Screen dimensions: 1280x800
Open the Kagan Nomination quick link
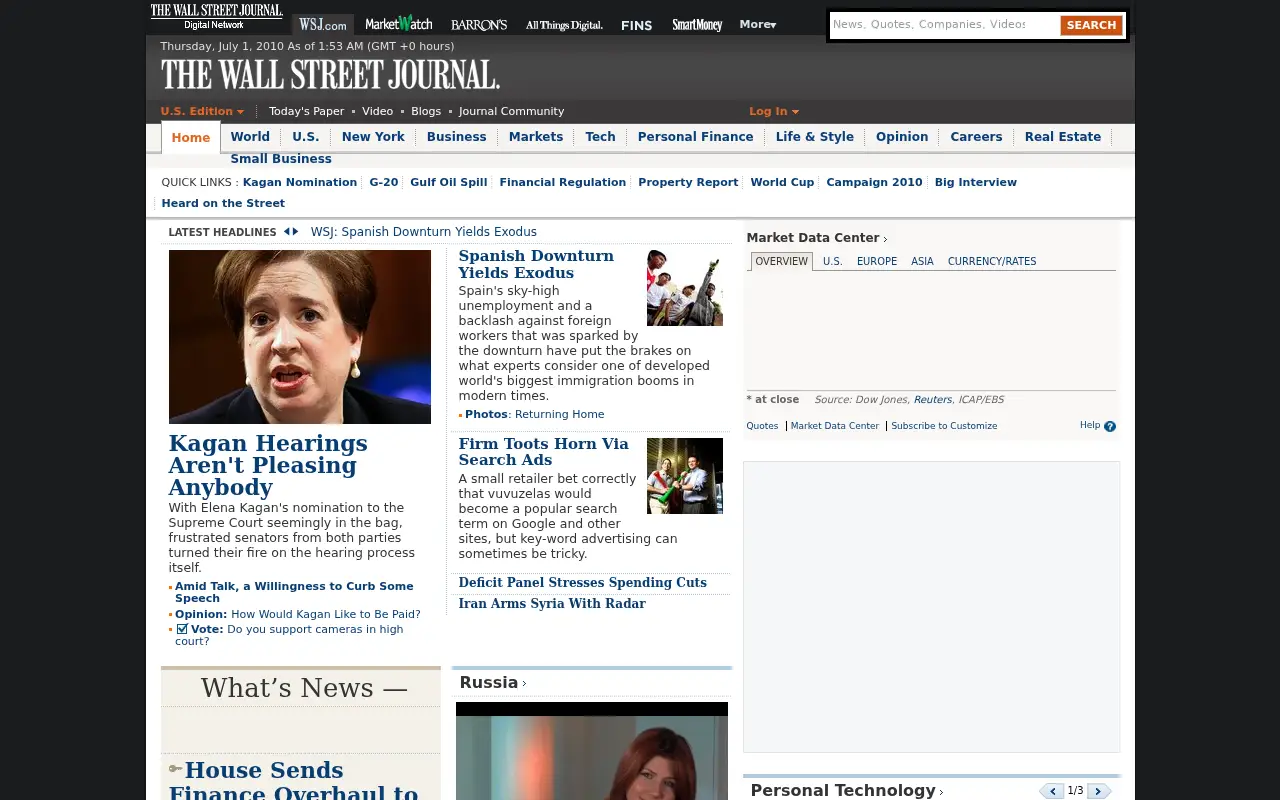click(300, 182)
